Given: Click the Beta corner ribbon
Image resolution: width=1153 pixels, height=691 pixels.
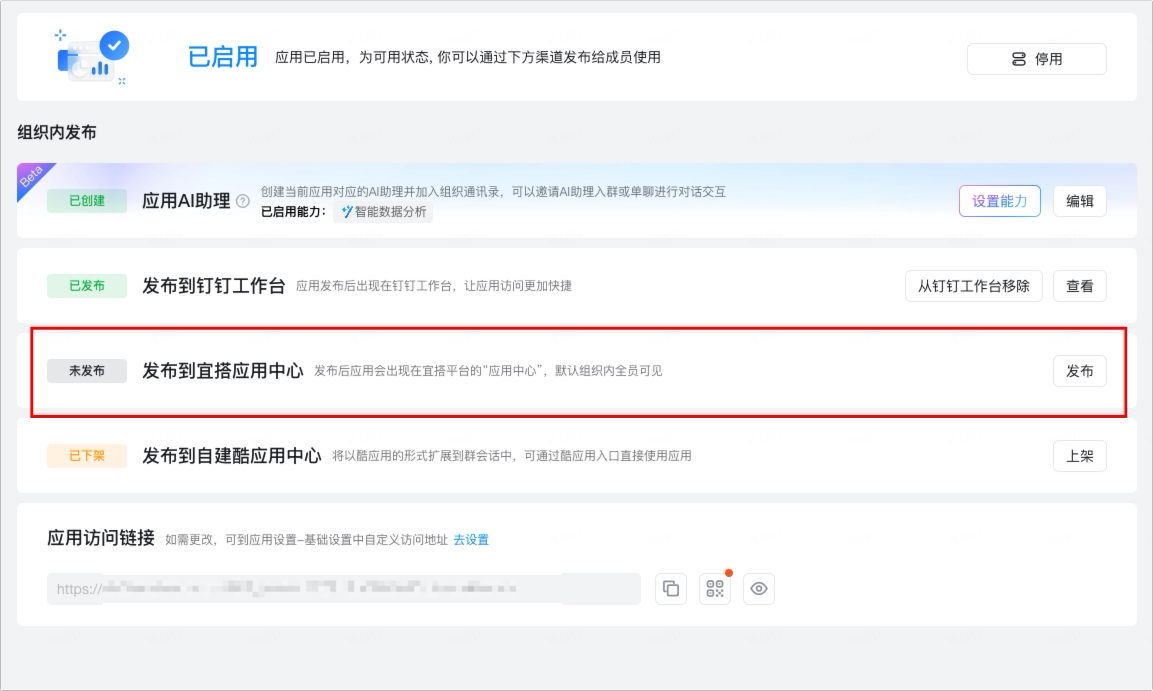Looking at the screenshot, I should coord(32,178).
